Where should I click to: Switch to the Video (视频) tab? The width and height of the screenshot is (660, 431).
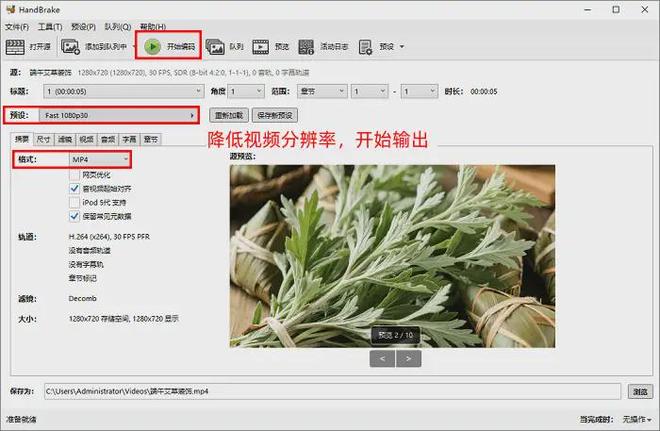click(86, 139)
